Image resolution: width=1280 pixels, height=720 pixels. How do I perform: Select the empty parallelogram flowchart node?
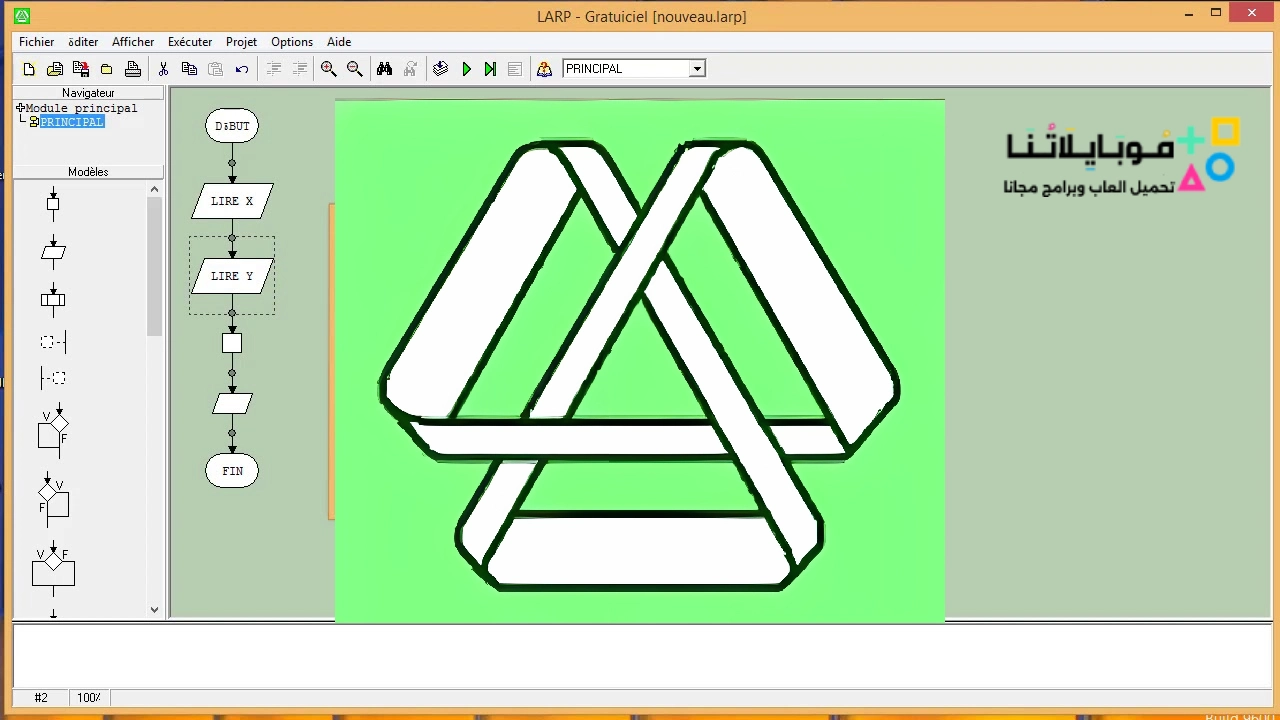pyautogui.click(x=232, y=403)
